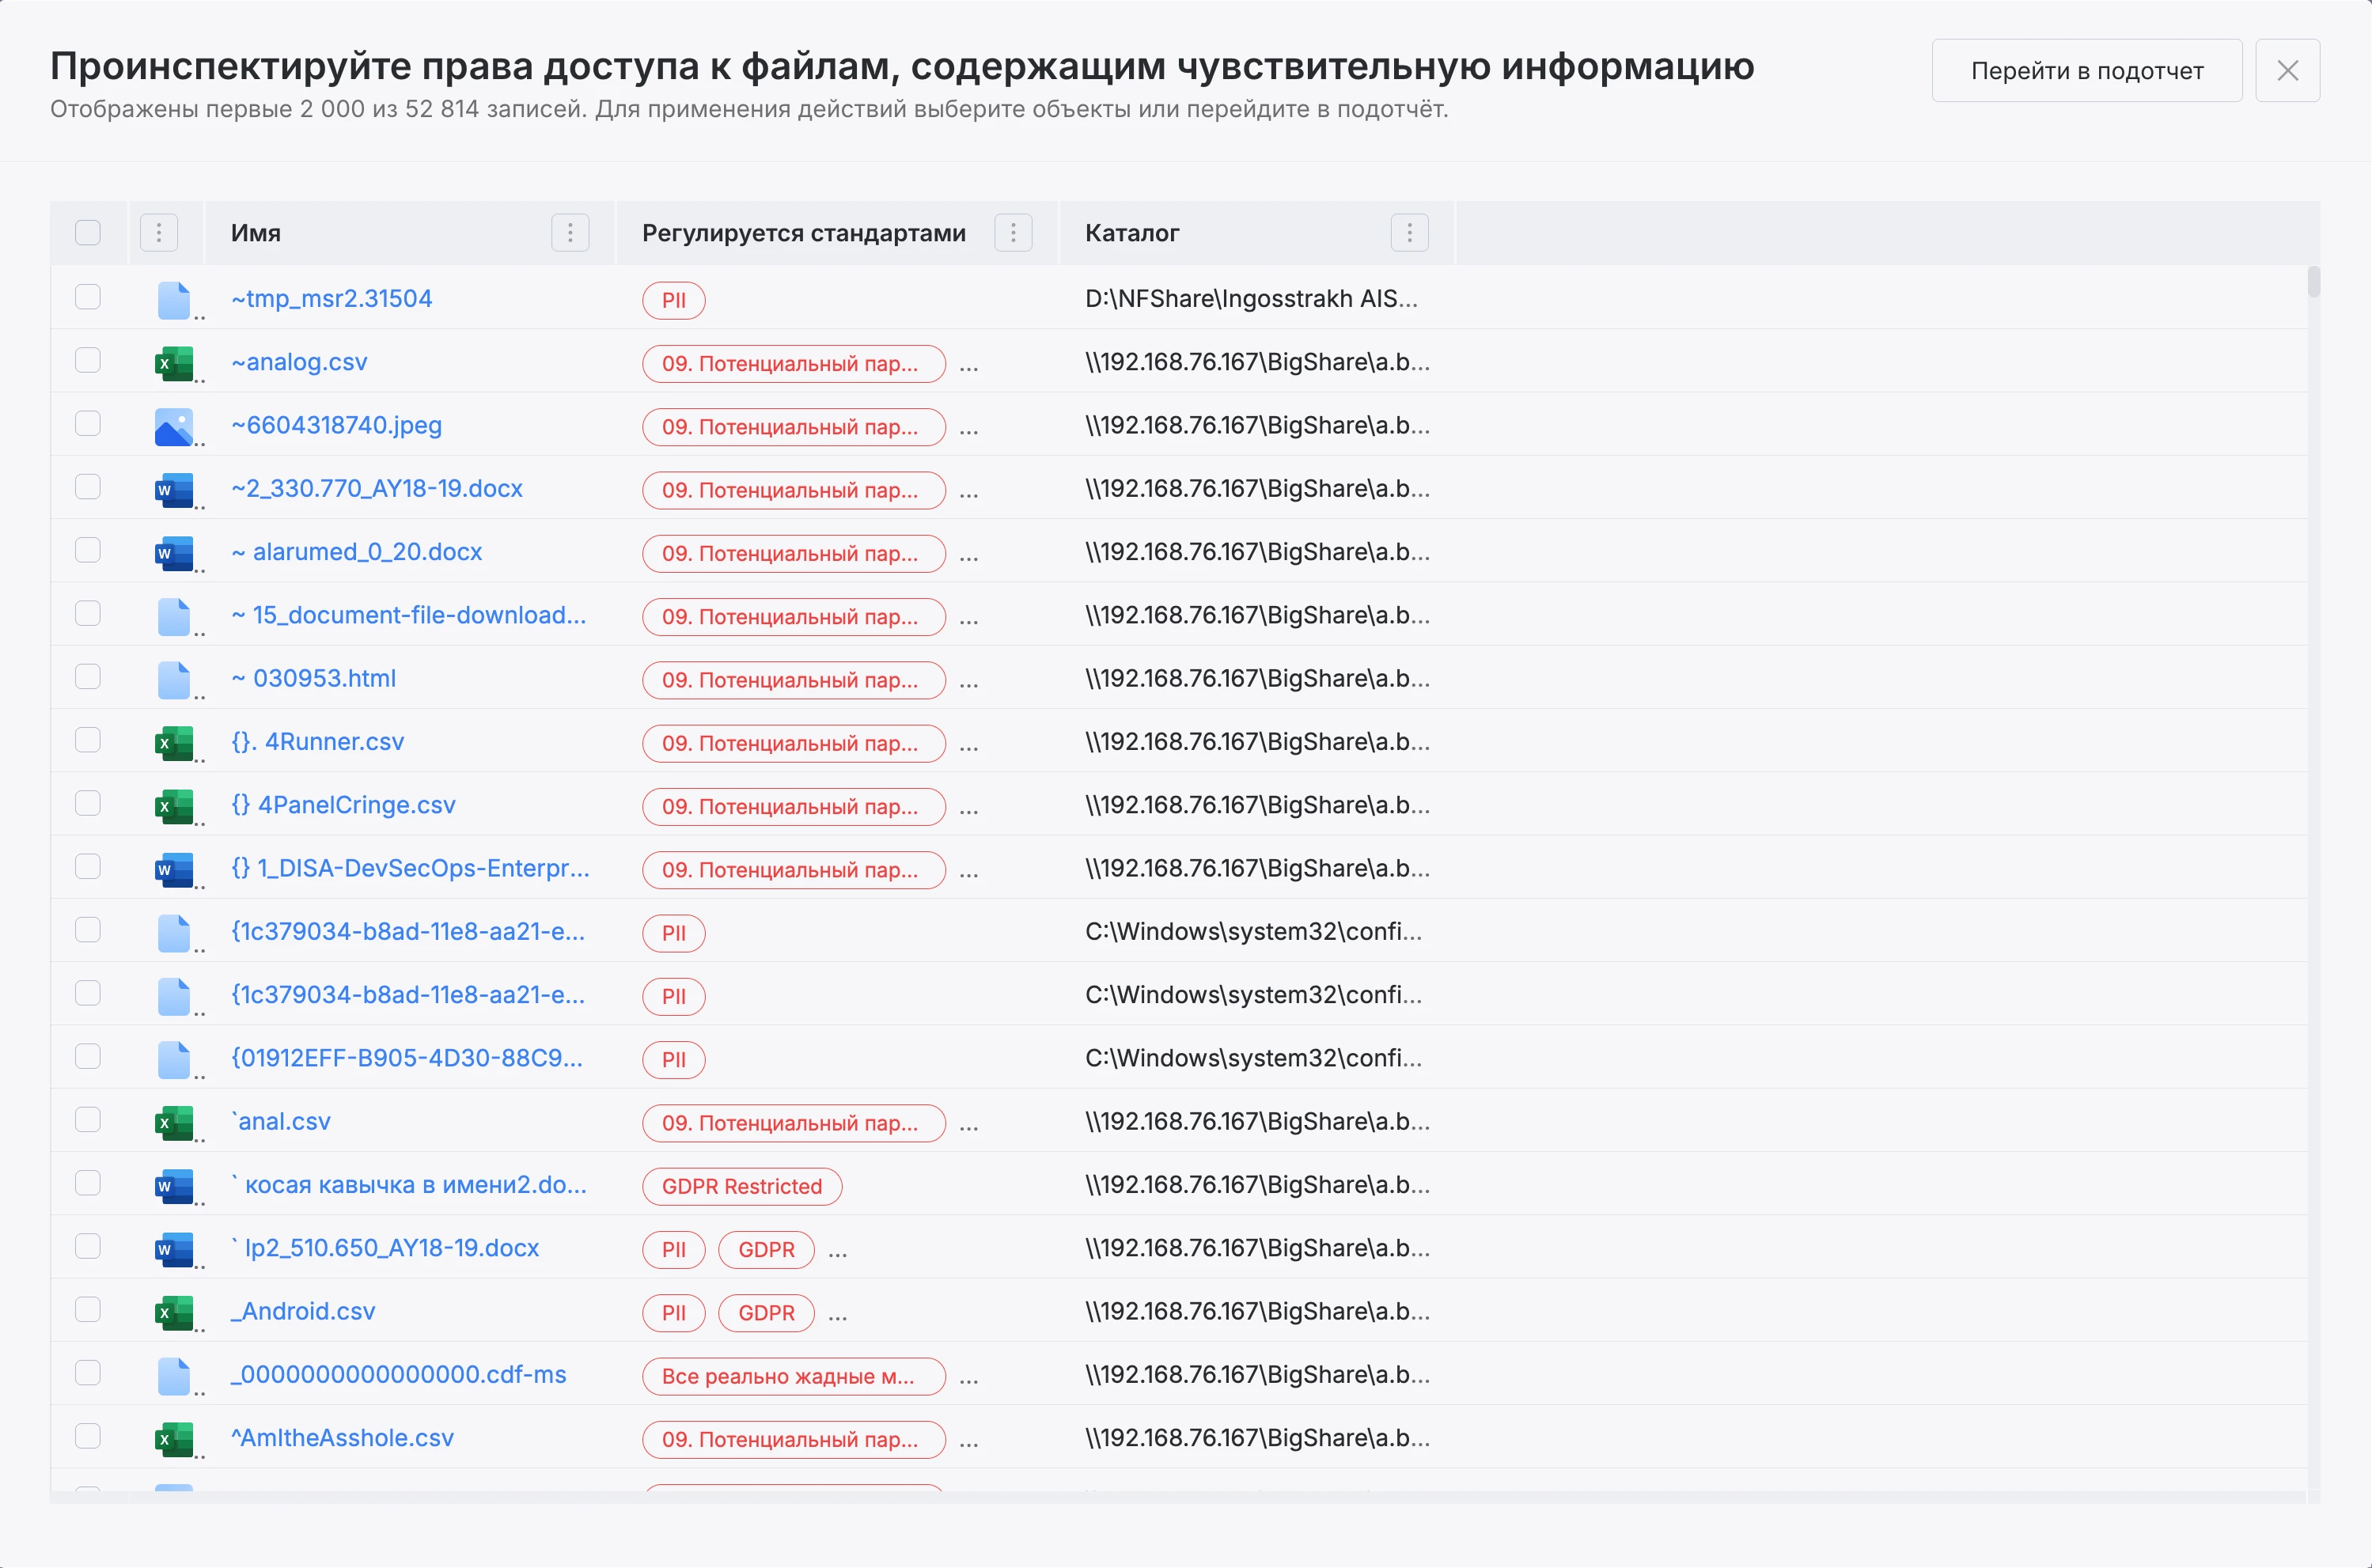This screenshot has height=1568, width=2372.
Task: Sort by the Имя column header
Action: 256,233
